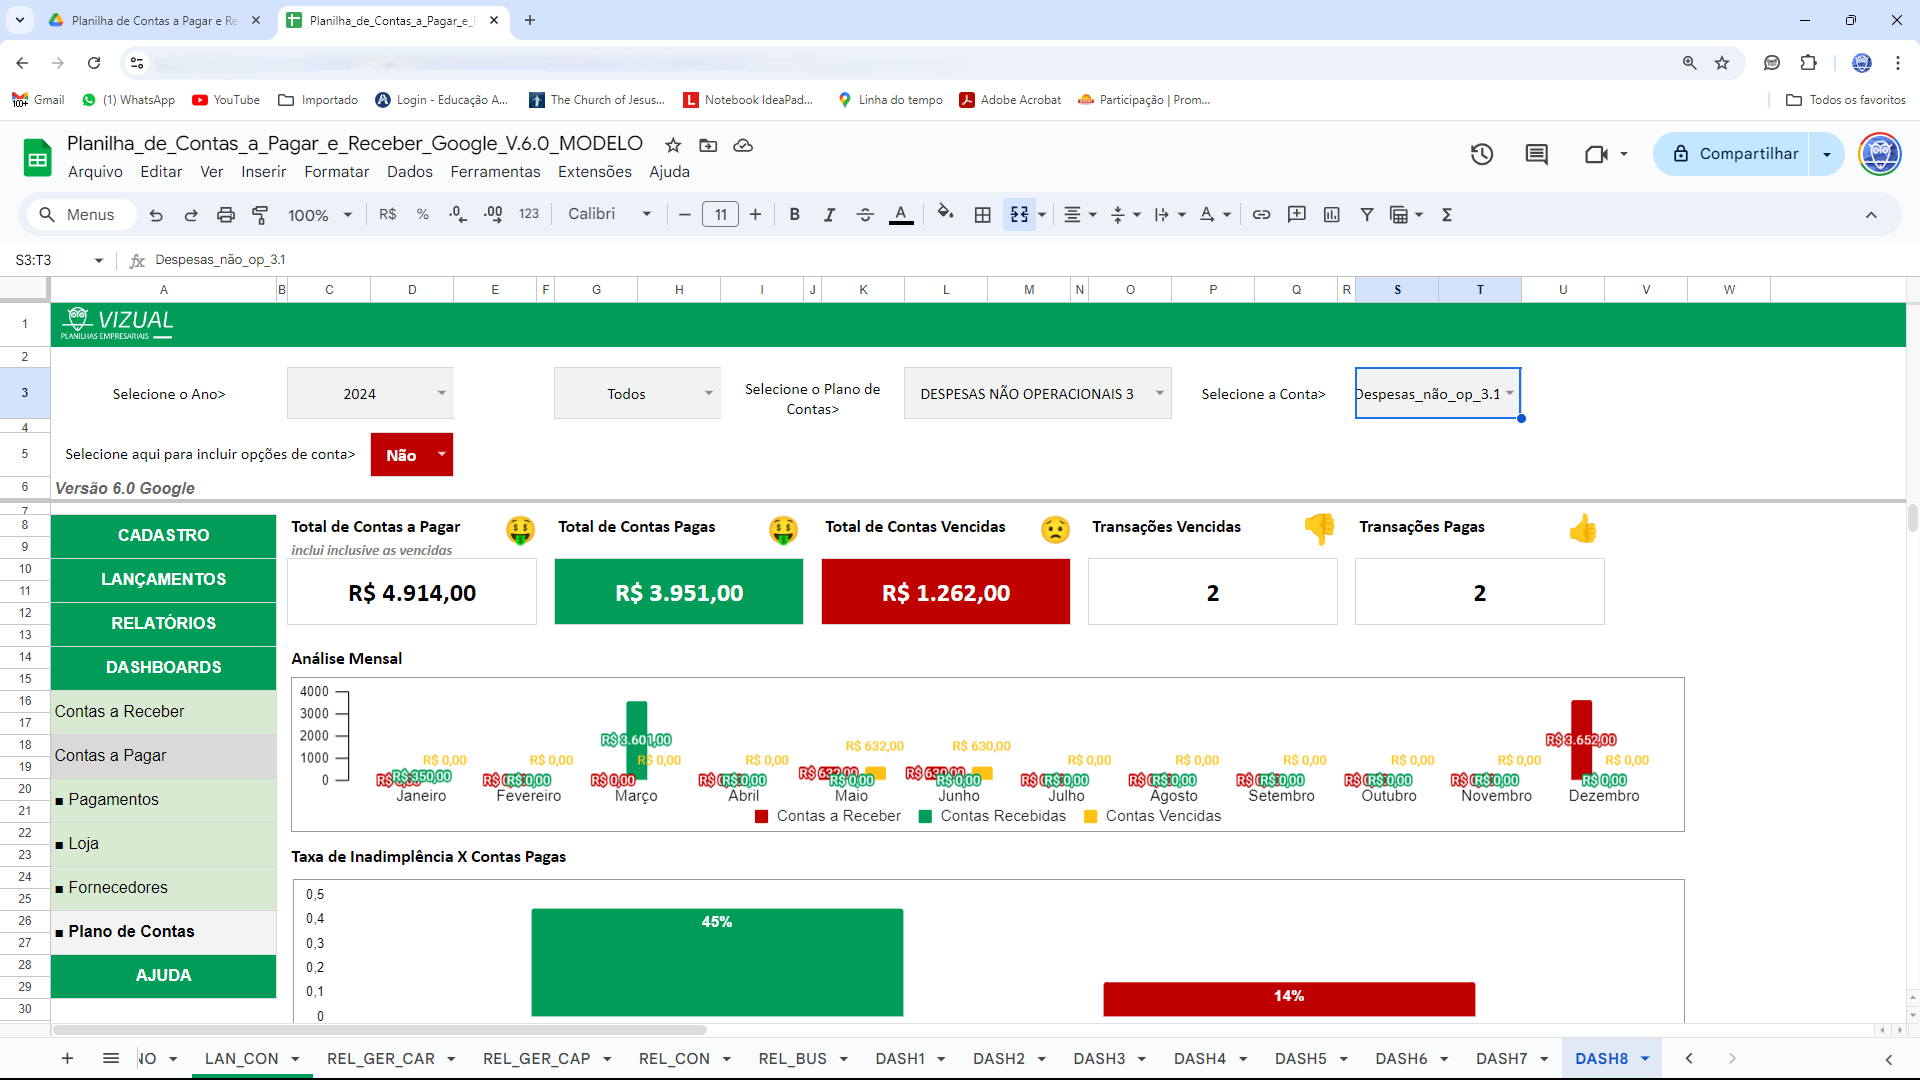Toggle strikethrough text formatting

[865, 214]
